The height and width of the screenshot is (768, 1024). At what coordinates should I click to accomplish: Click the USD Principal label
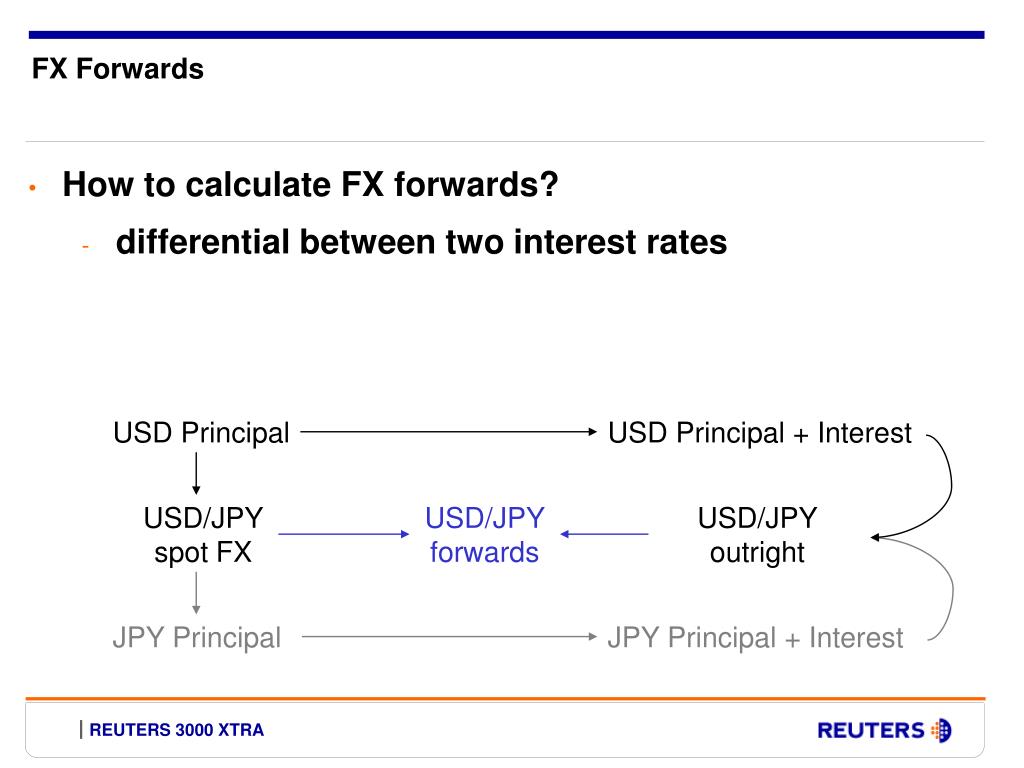coord(201,432)
